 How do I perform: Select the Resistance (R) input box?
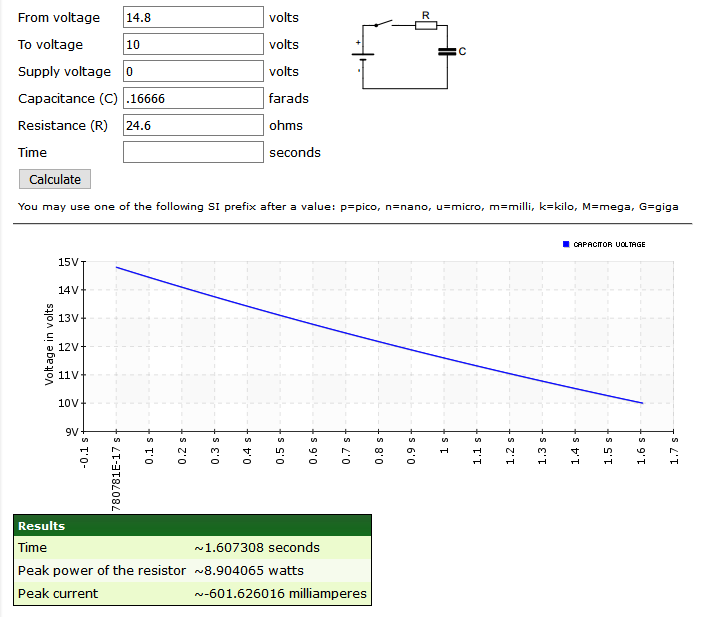tap(192, 126)
